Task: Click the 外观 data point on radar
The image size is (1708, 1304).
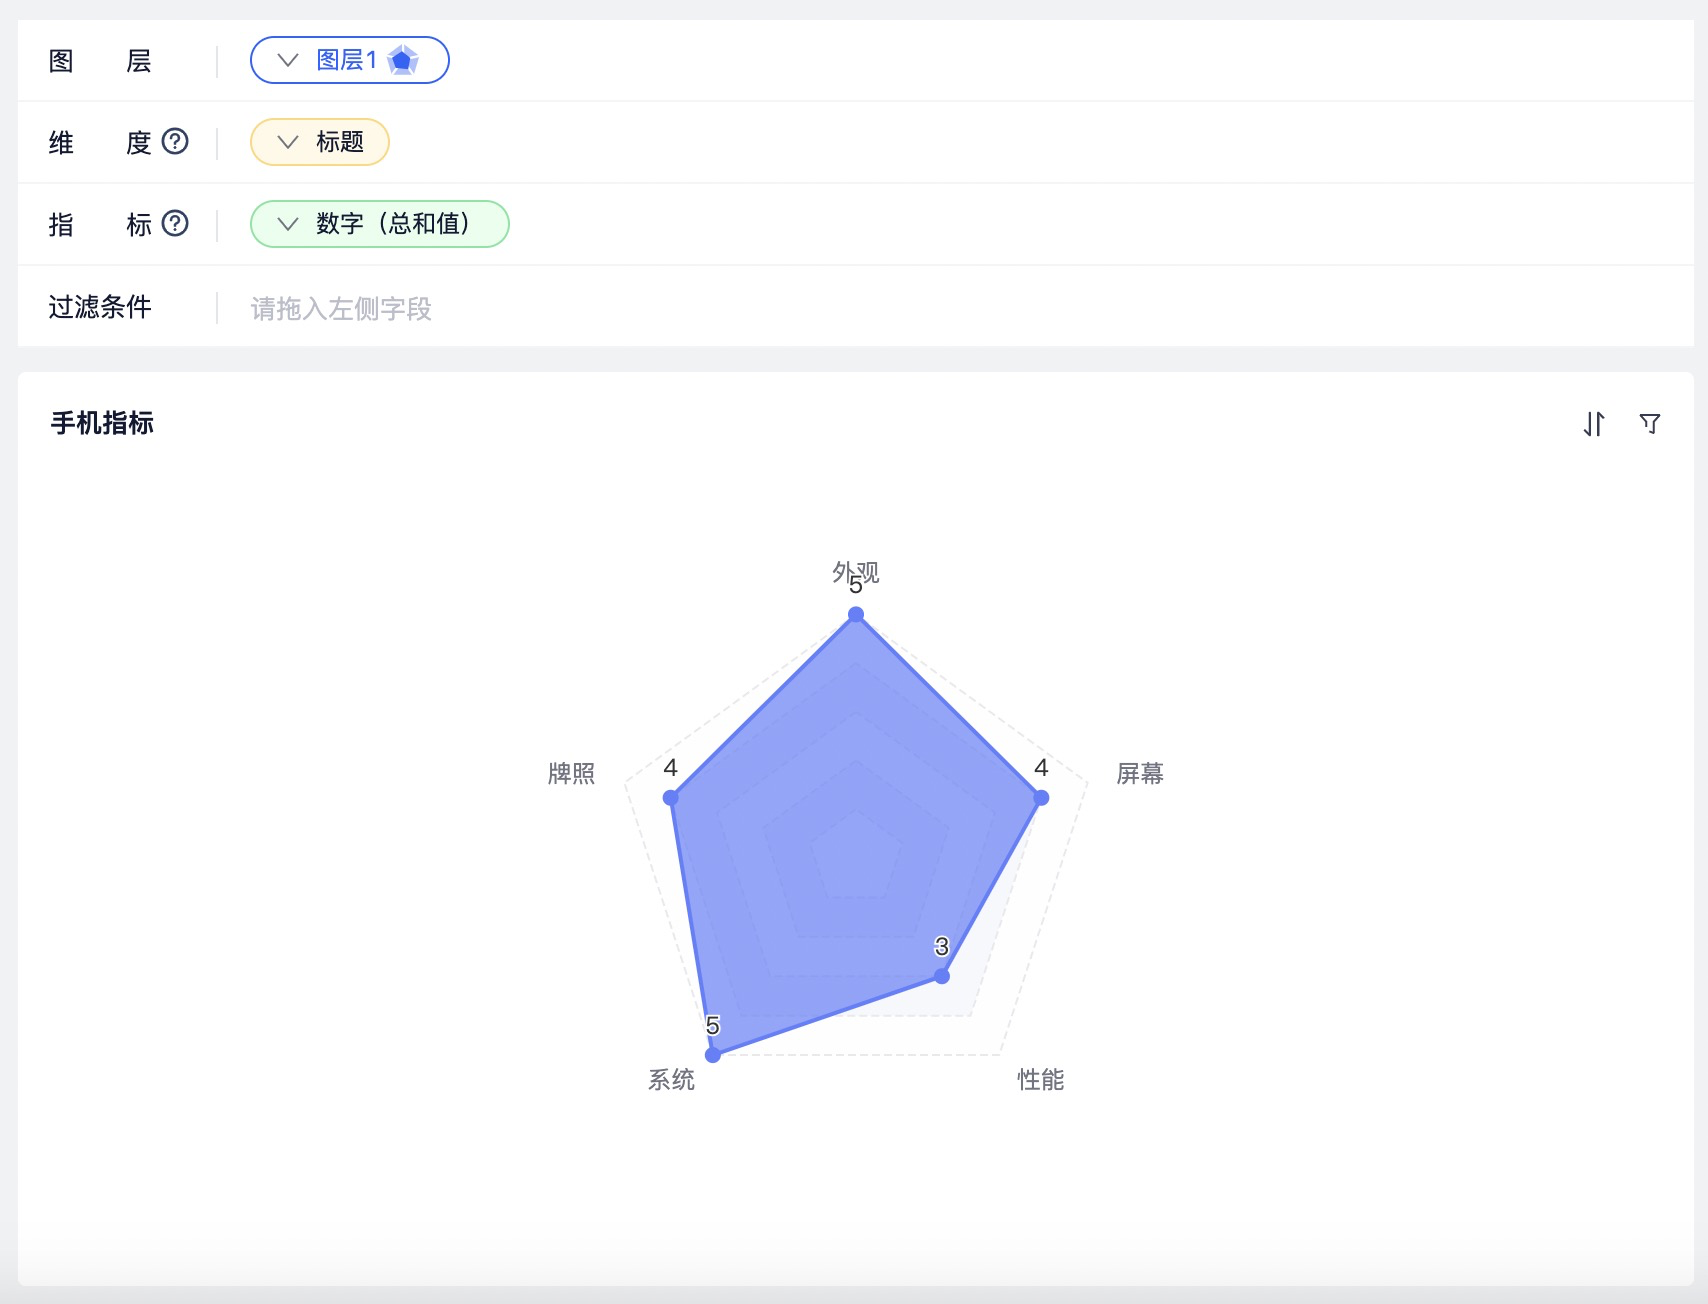Action: [856, 614]
